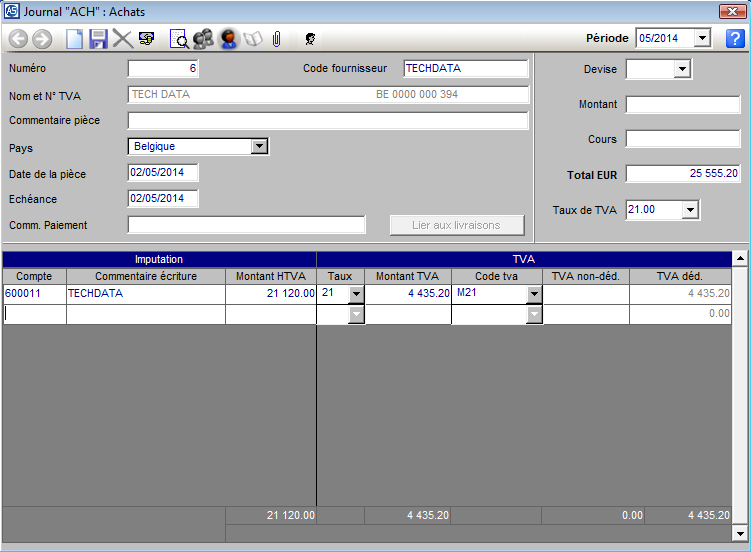Click the money payment icon in toolbar
Screen dimensions: 751x552
(x=146, y=39)
